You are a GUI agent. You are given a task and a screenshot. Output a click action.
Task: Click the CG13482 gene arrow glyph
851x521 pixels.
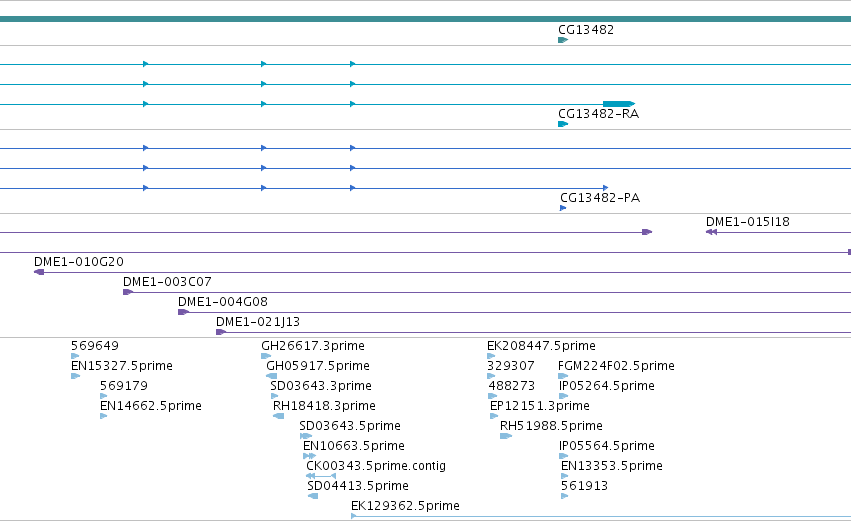point(563,40)
